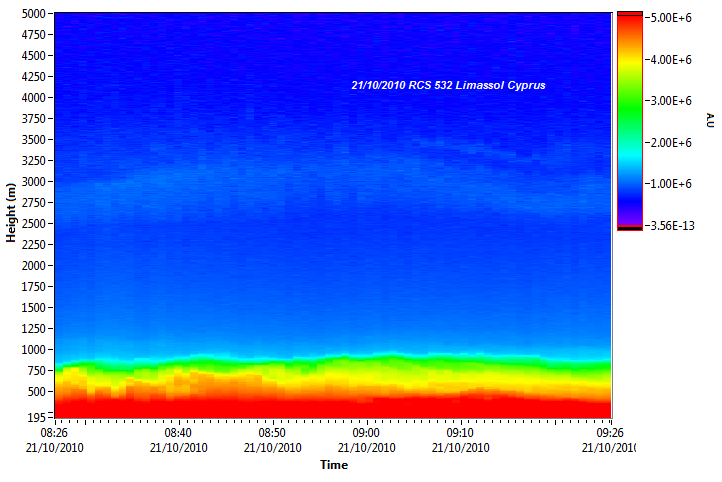Viewport: 722px width, 482px height.
Task: Click the 5.00E+6 color scale maximum value
Action: (x=670, y=18)
